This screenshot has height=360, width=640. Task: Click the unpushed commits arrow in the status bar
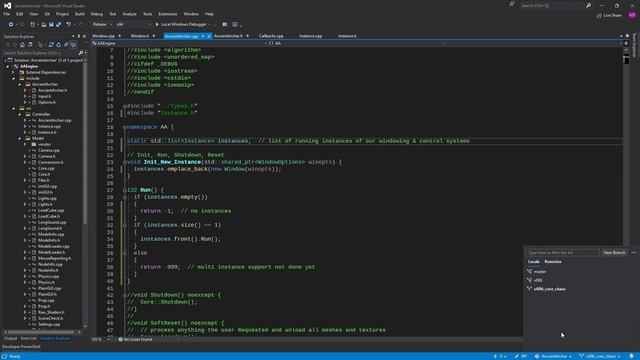point(496,356)
